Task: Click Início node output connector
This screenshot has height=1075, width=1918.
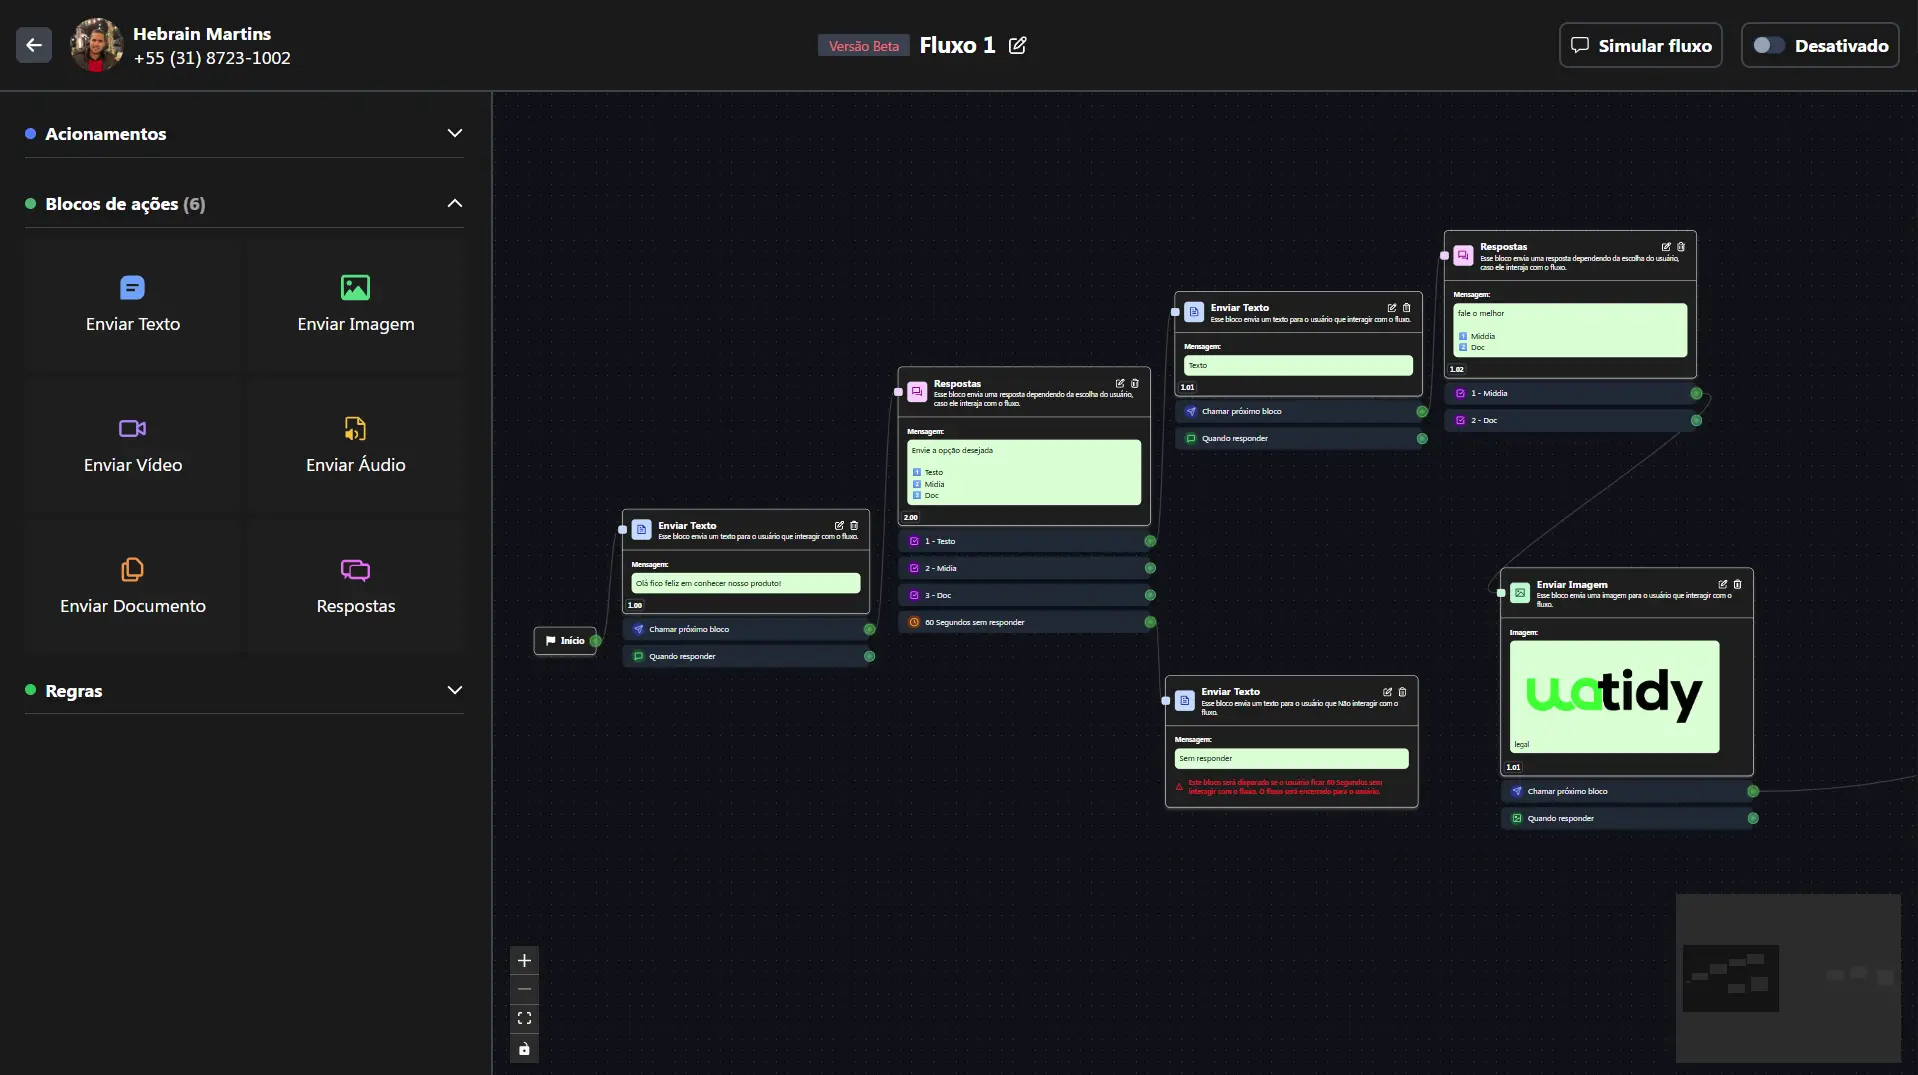Action: [x=596, y=640]
